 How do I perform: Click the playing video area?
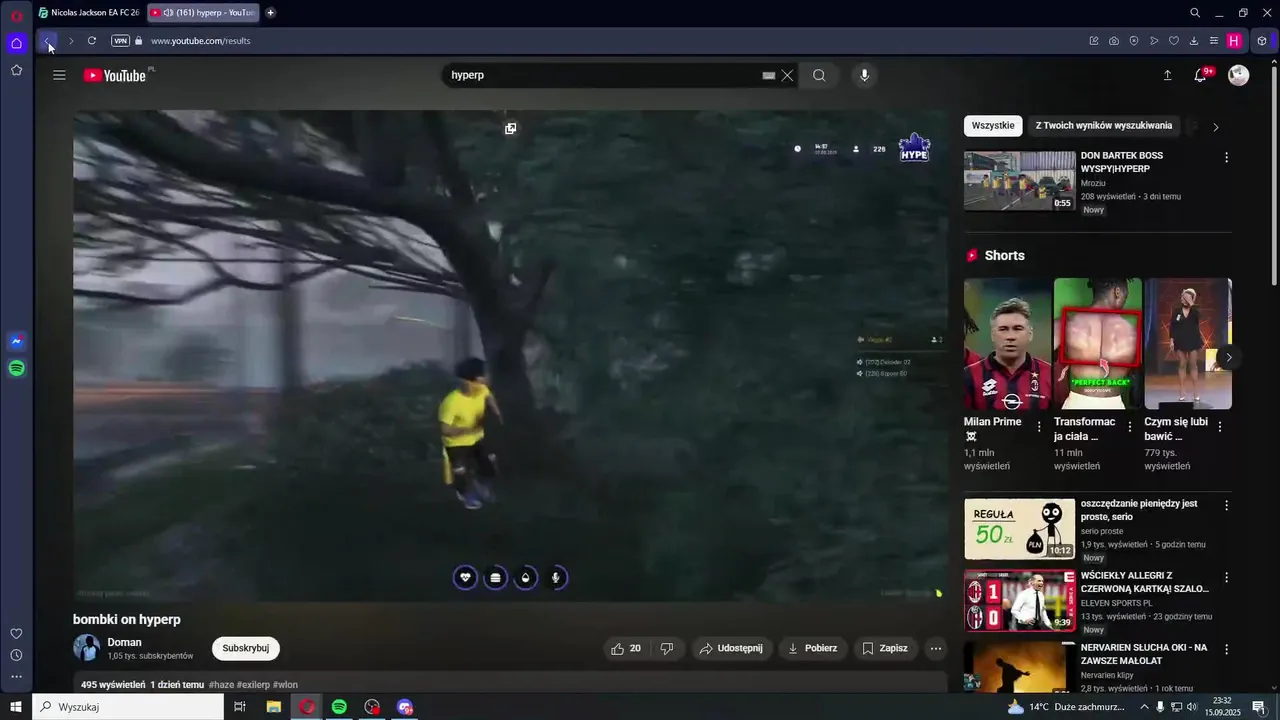coord(510,355)
